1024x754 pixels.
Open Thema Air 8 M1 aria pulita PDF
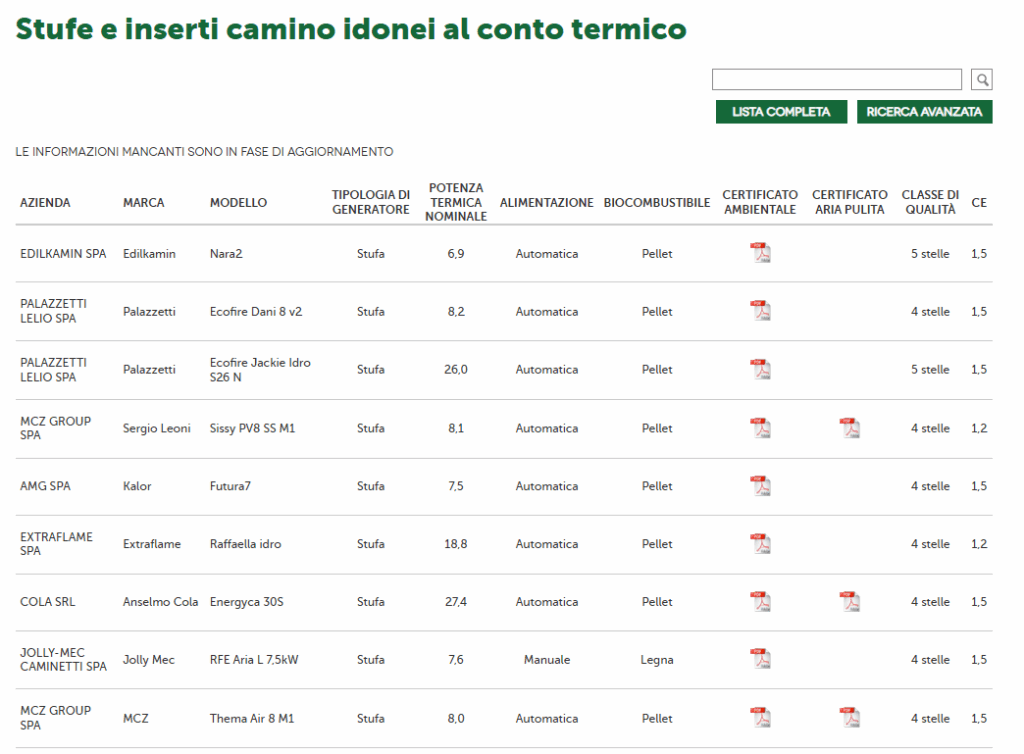pos(850,718)
